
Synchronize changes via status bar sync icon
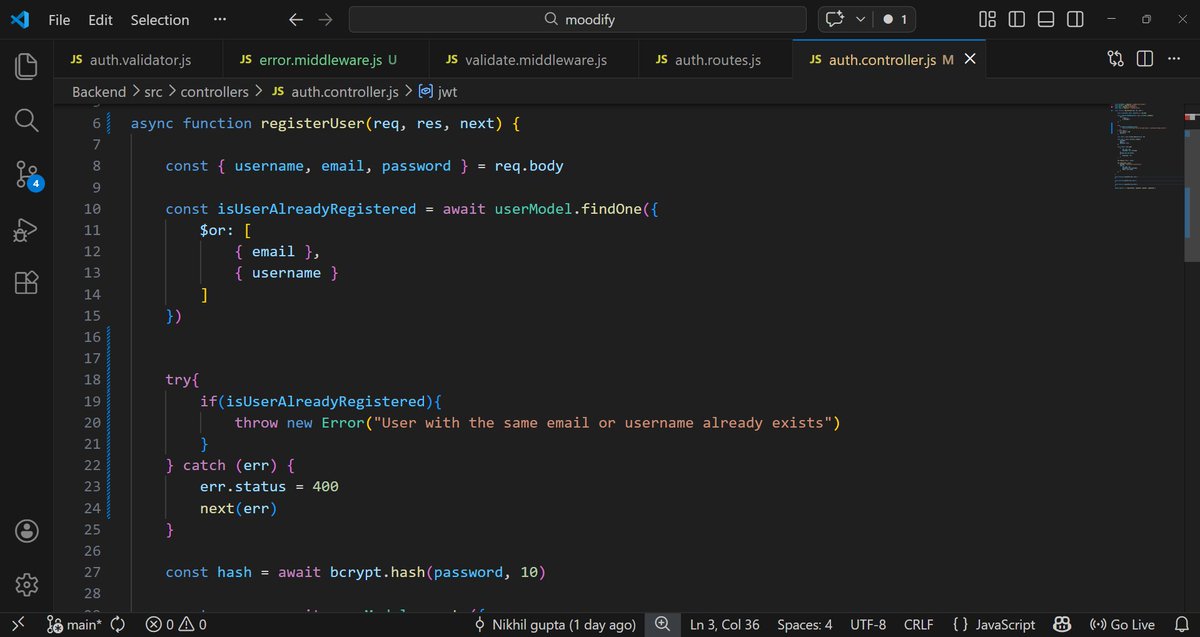pyautogui.click(x=118, y=625)
